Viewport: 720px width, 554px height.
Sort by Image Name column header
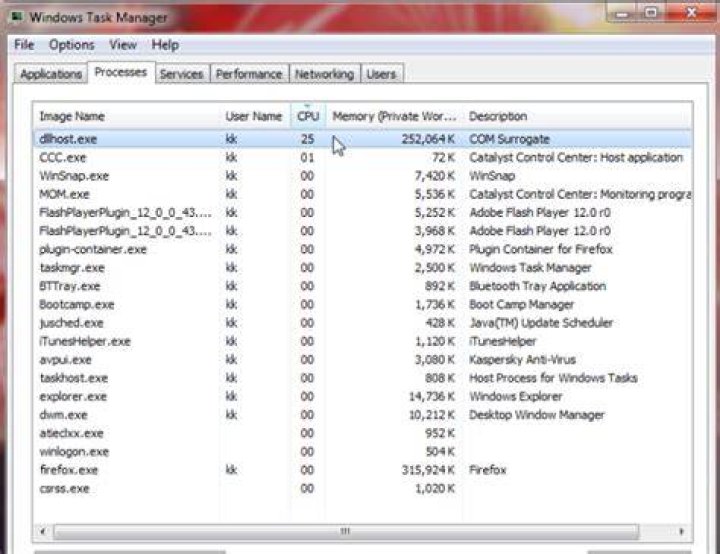click(126, 116)
